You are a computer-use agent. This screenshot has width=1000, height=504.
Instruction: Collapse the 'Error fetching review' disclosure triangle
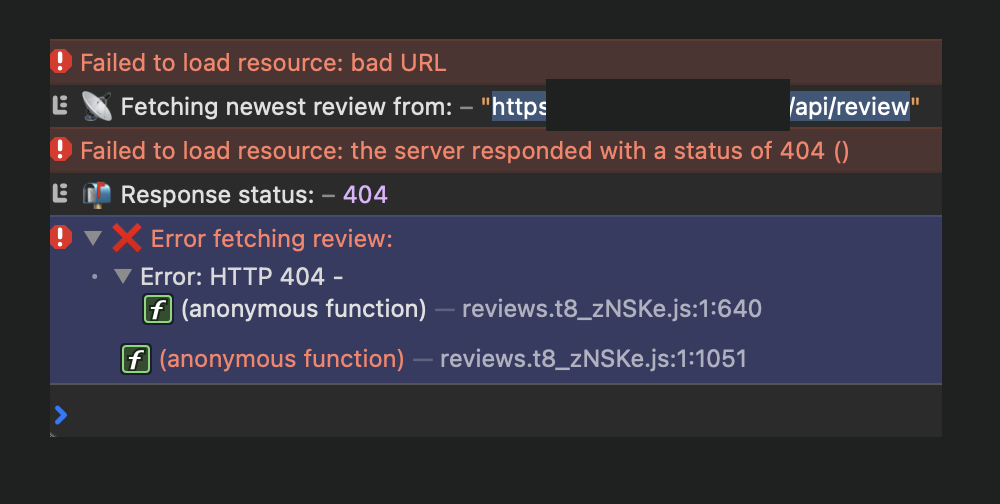point(93,239)
